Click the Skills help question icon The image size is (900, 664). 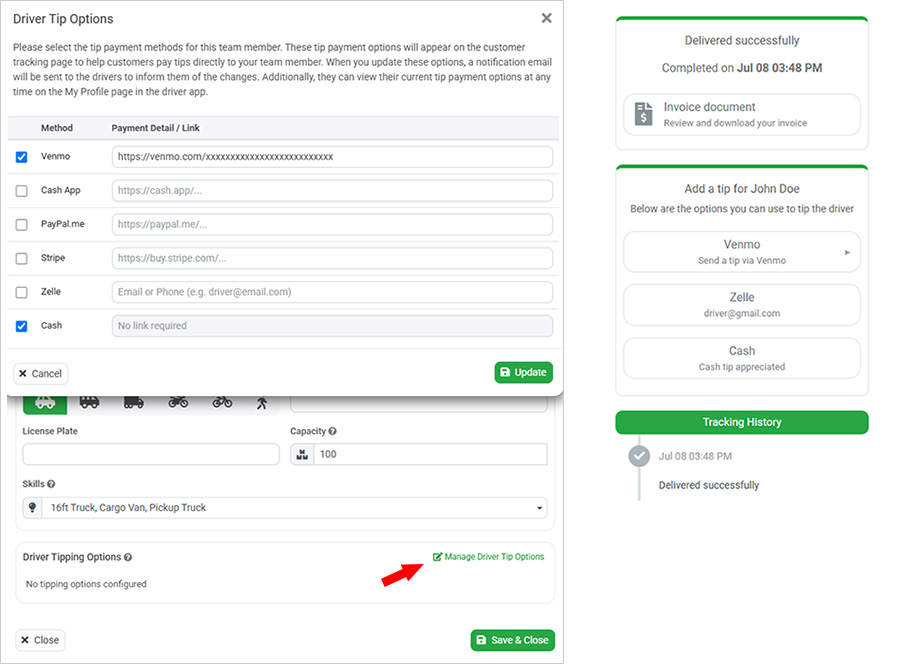51,484
